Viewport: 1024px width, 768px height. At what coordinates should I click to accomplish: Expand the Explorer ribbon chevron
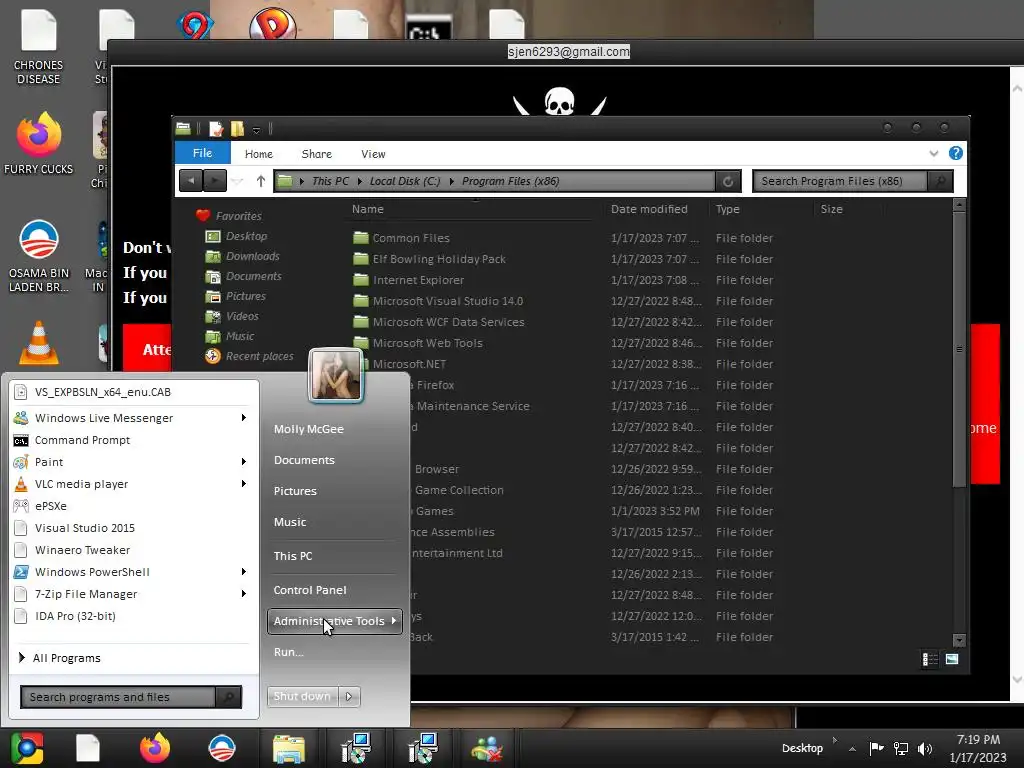934,153
